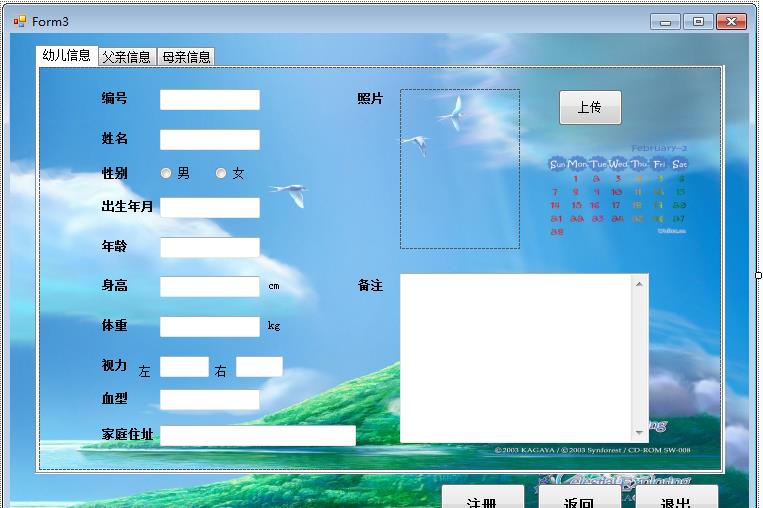
Task: Click the 照片 picture box
Action: click(460, 169)
